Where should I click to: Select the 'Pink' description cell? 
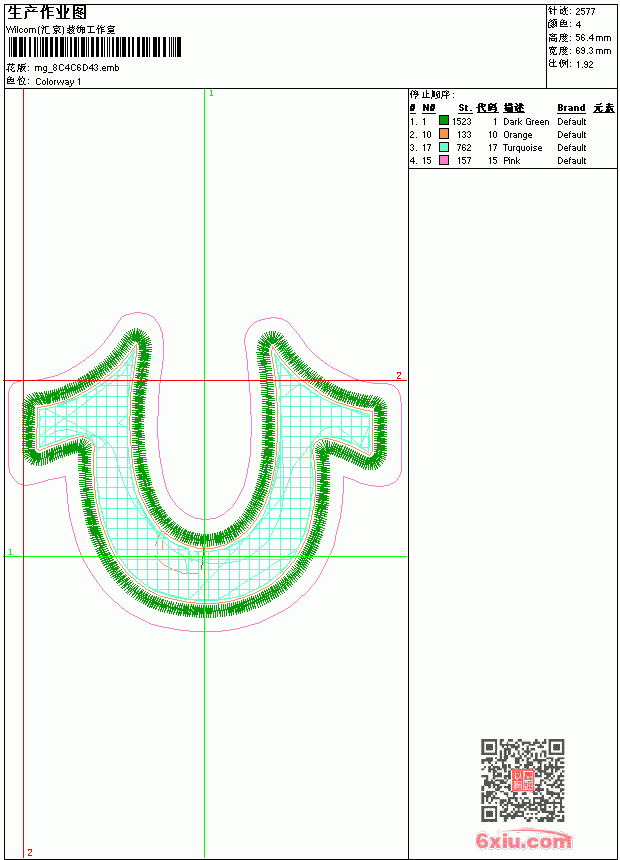coord(511,161)
